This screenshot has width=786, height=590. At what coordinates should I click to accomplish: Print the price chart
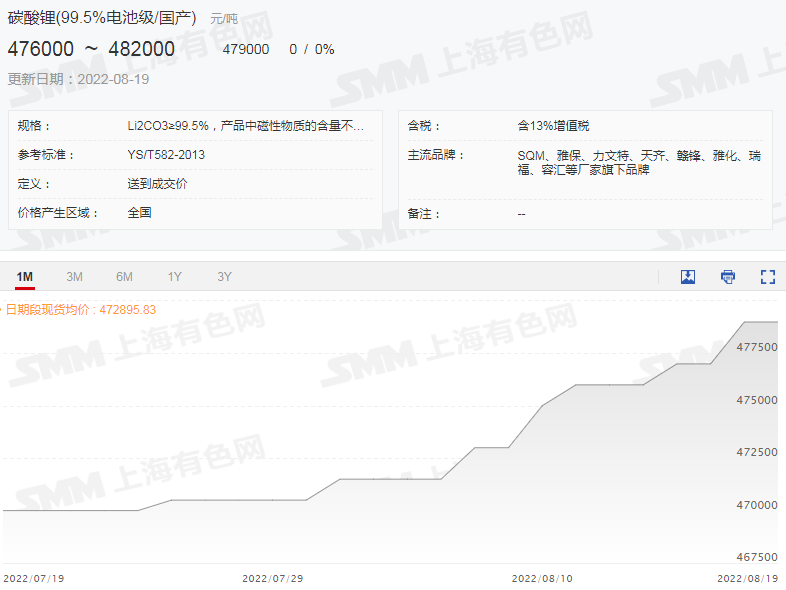click(728, 277)
